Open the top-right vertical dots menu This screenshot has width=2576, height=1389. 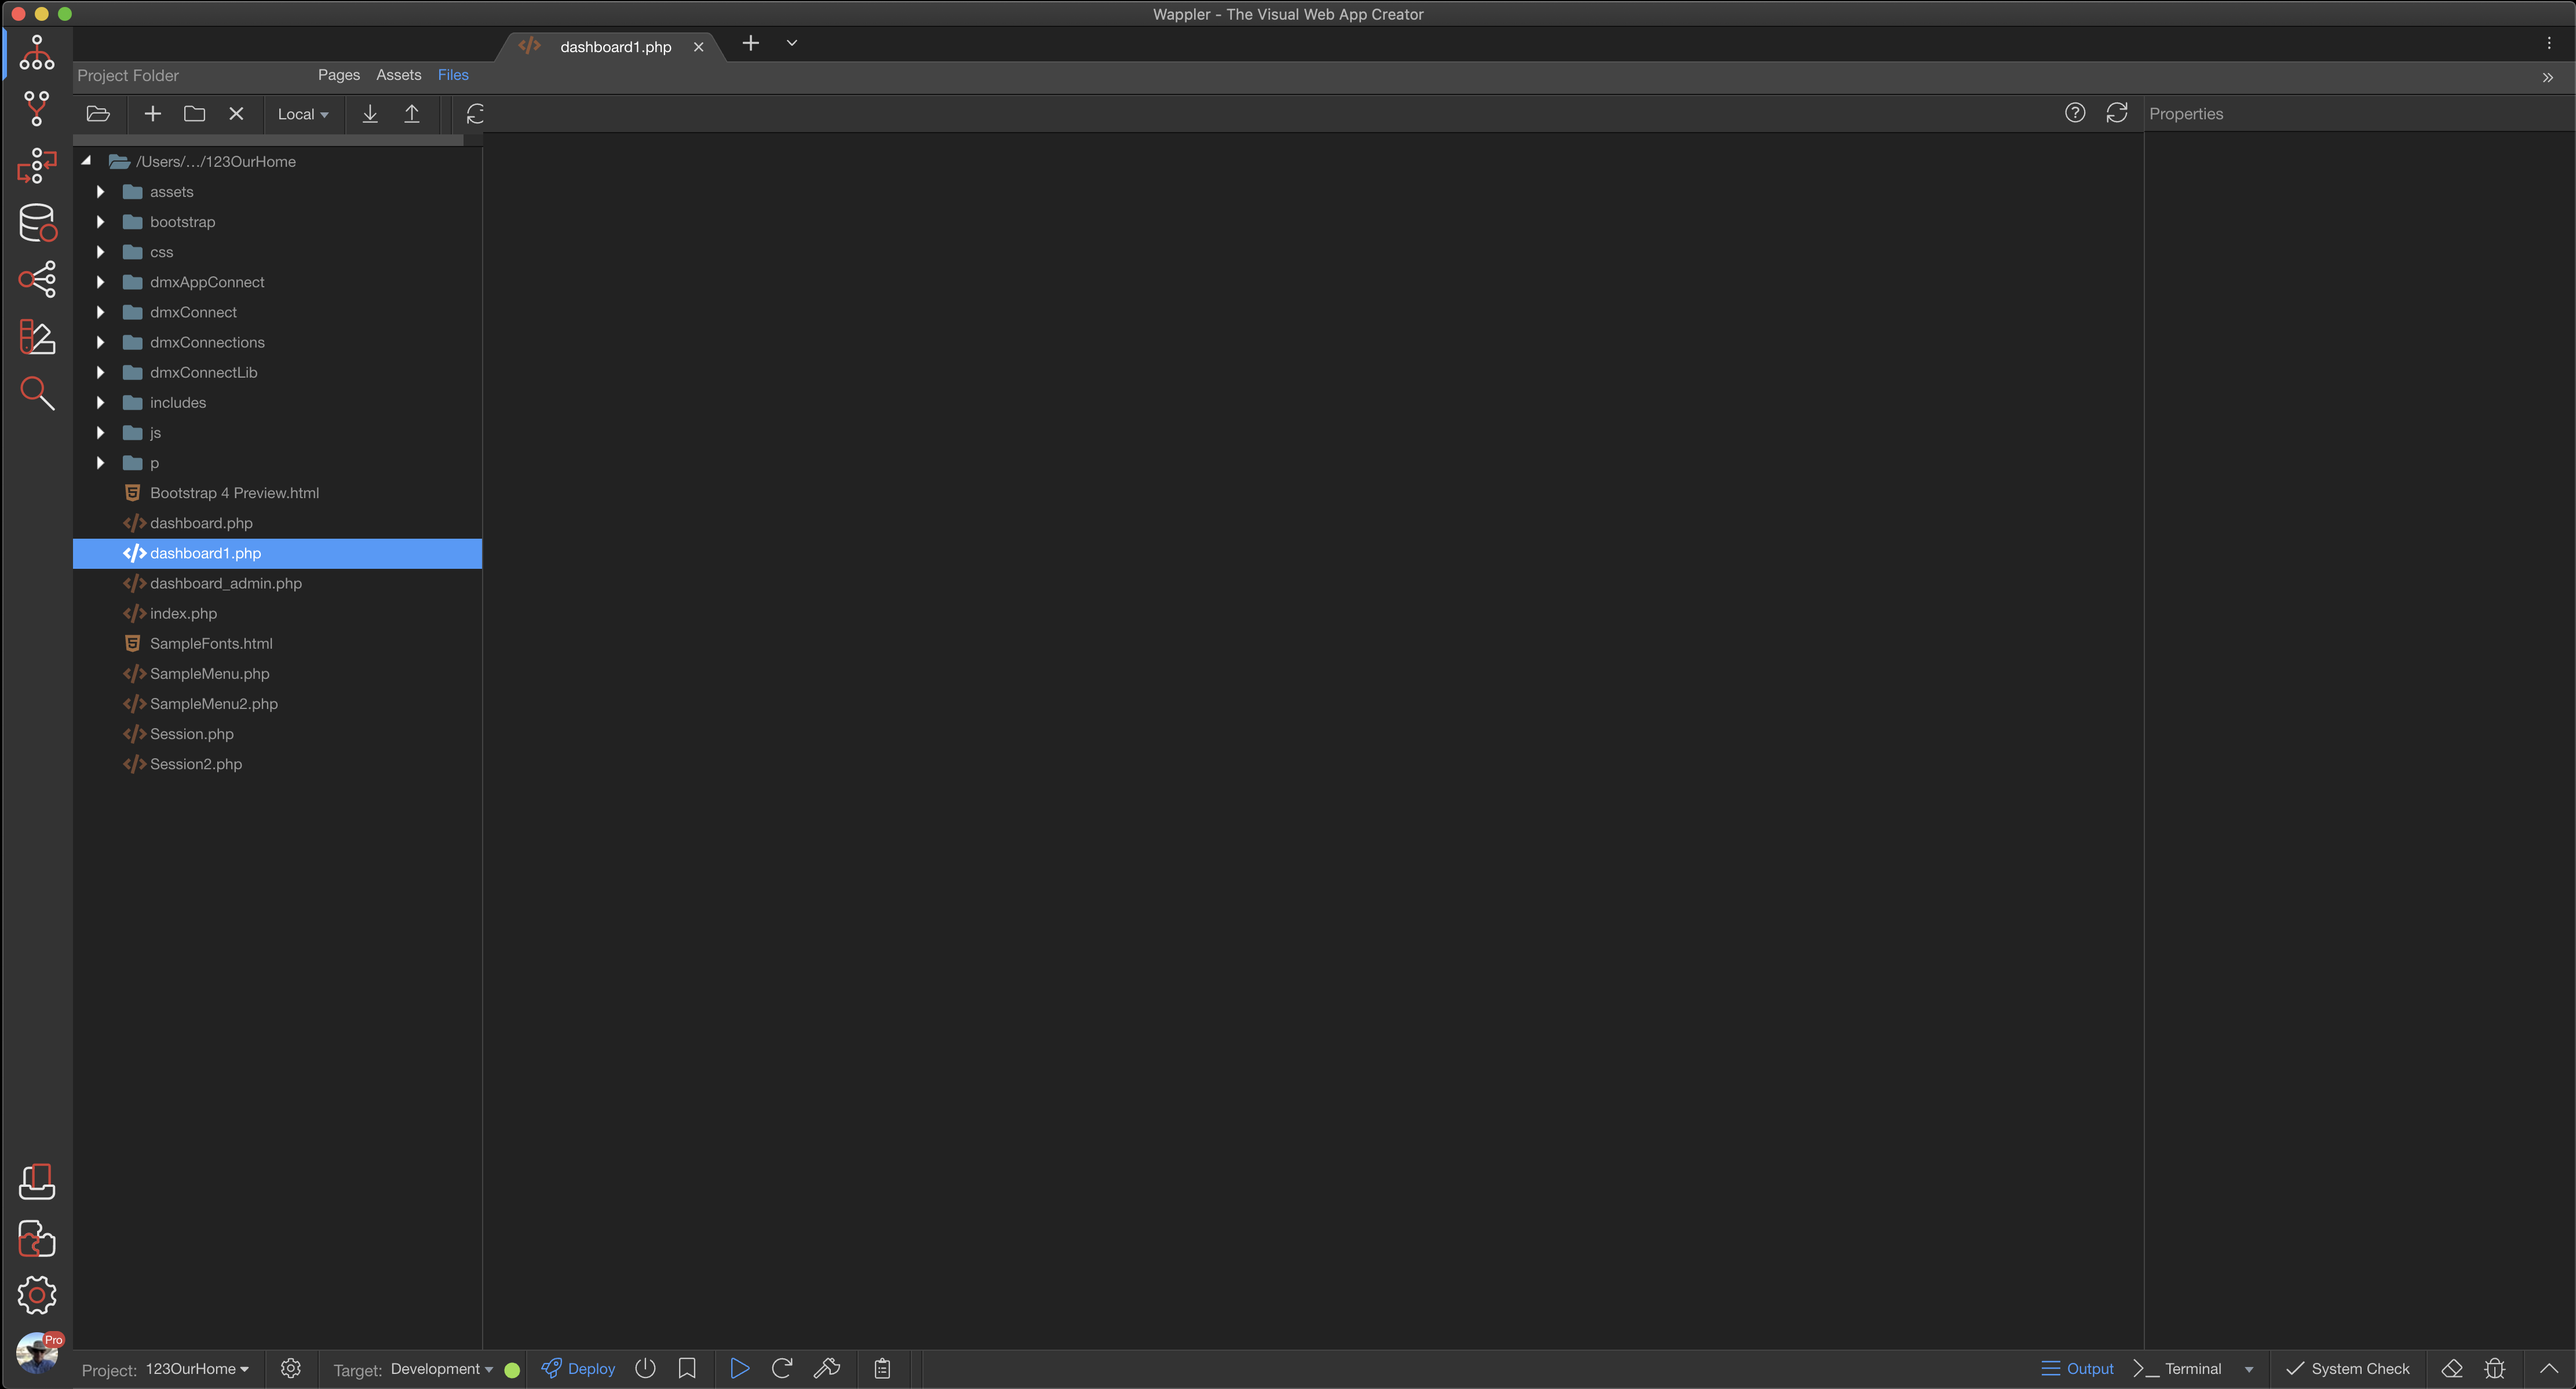pyautogui.click(x=2548, y=43)
